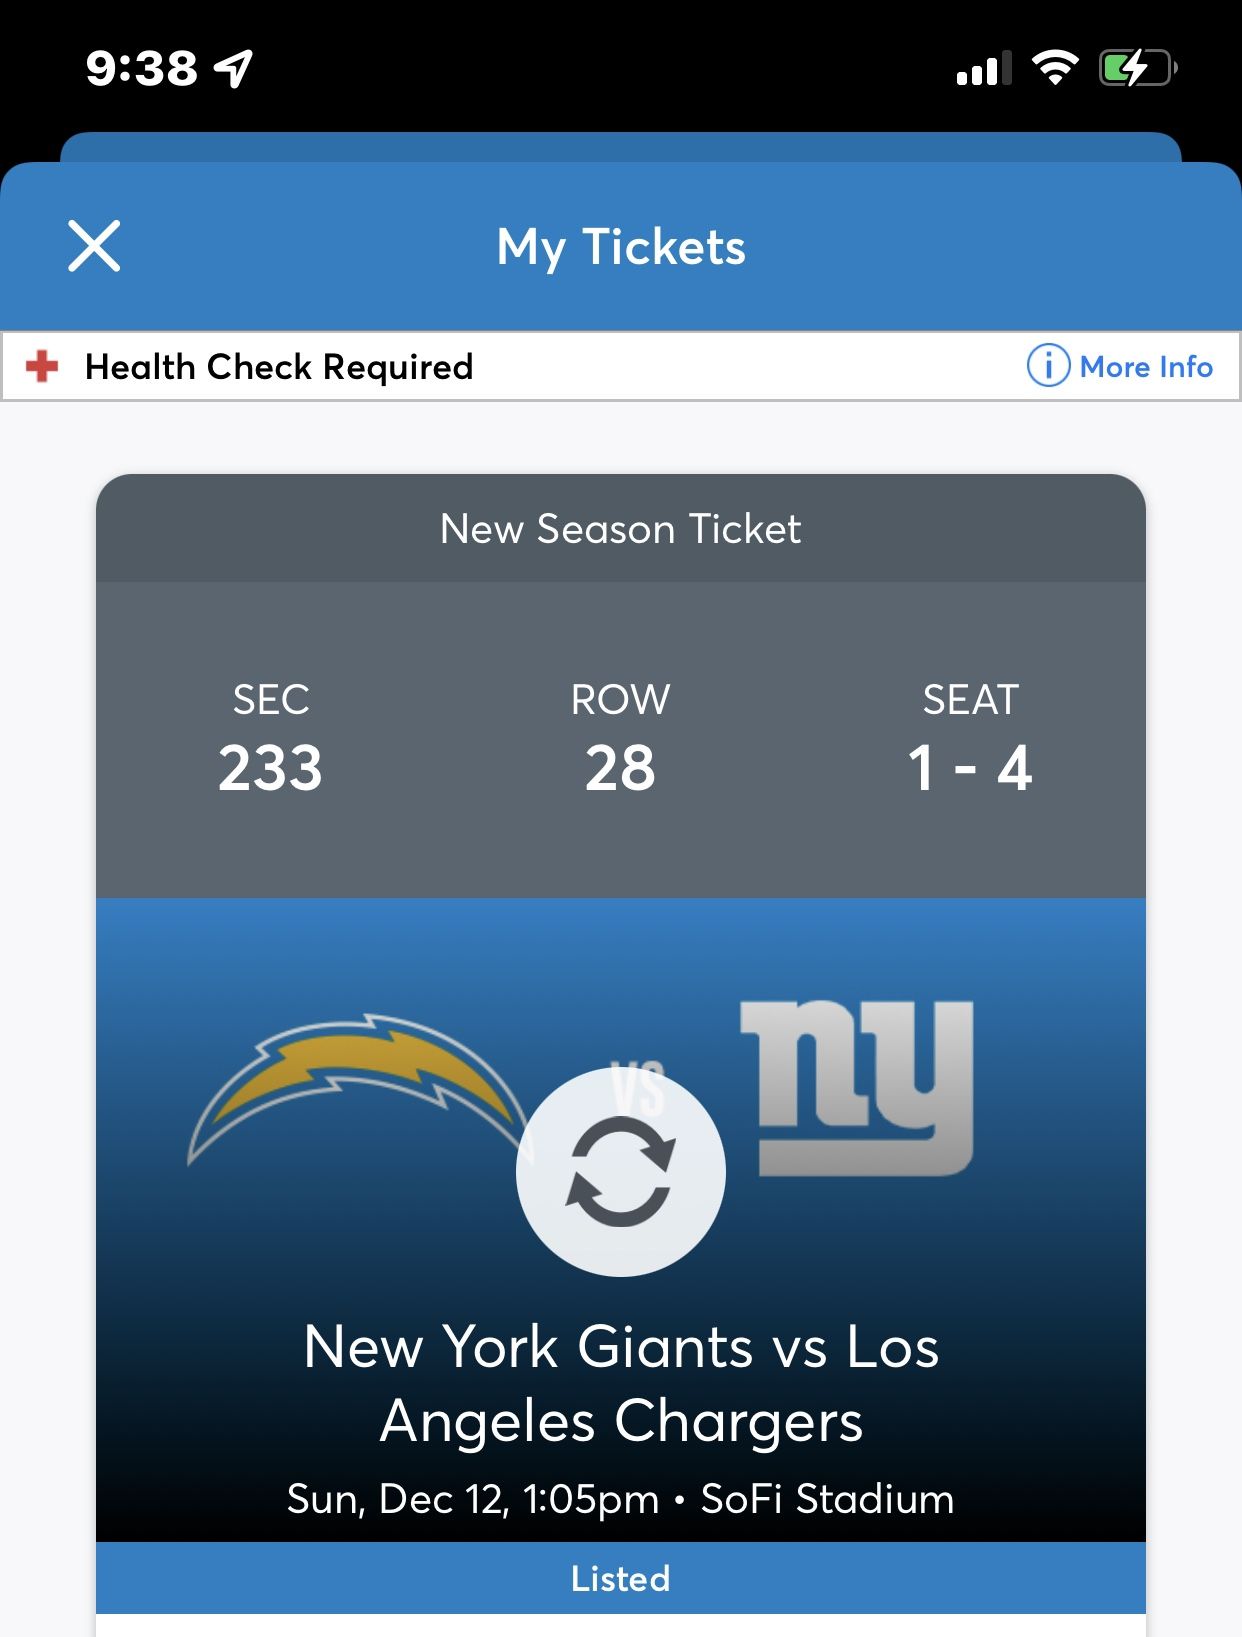Open the More Info link
The image size is (1242, 1637).
pyautogui.click(x=1146, y=367)
